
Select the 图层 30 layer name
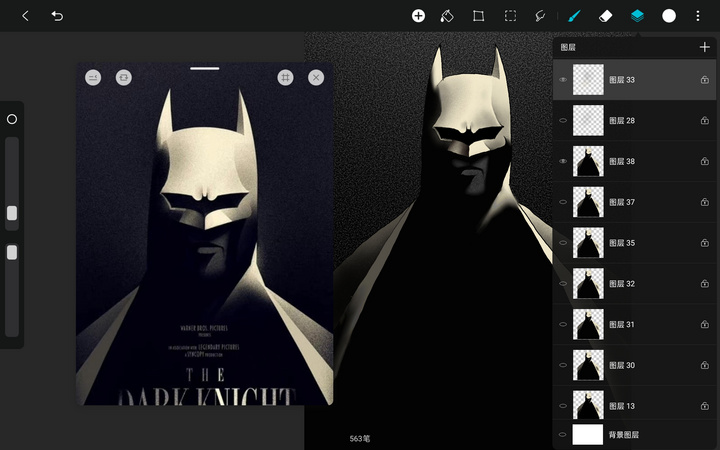point(622,366)
